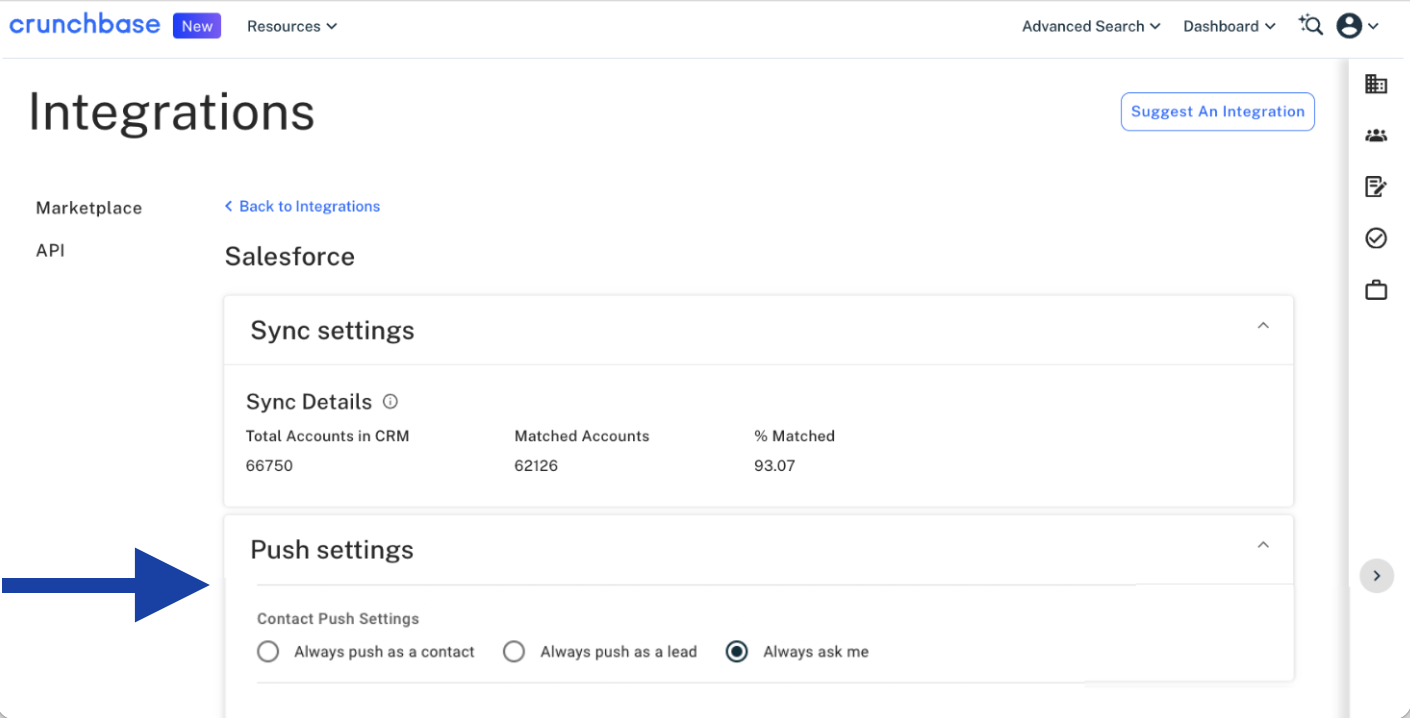This screenshot has width=1410, height=718.
Task: Select Always push as a lead
Action: tap(600, 652)
